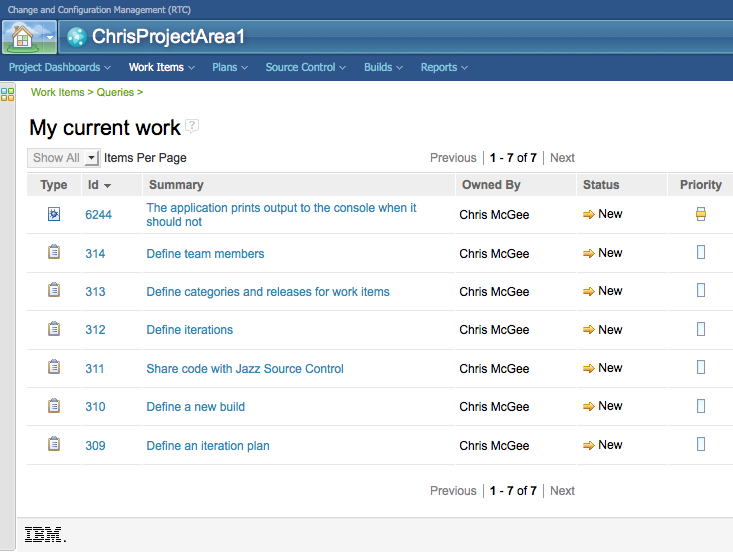
Task: Click the priority icon for item 309
Action: (701, 444)
